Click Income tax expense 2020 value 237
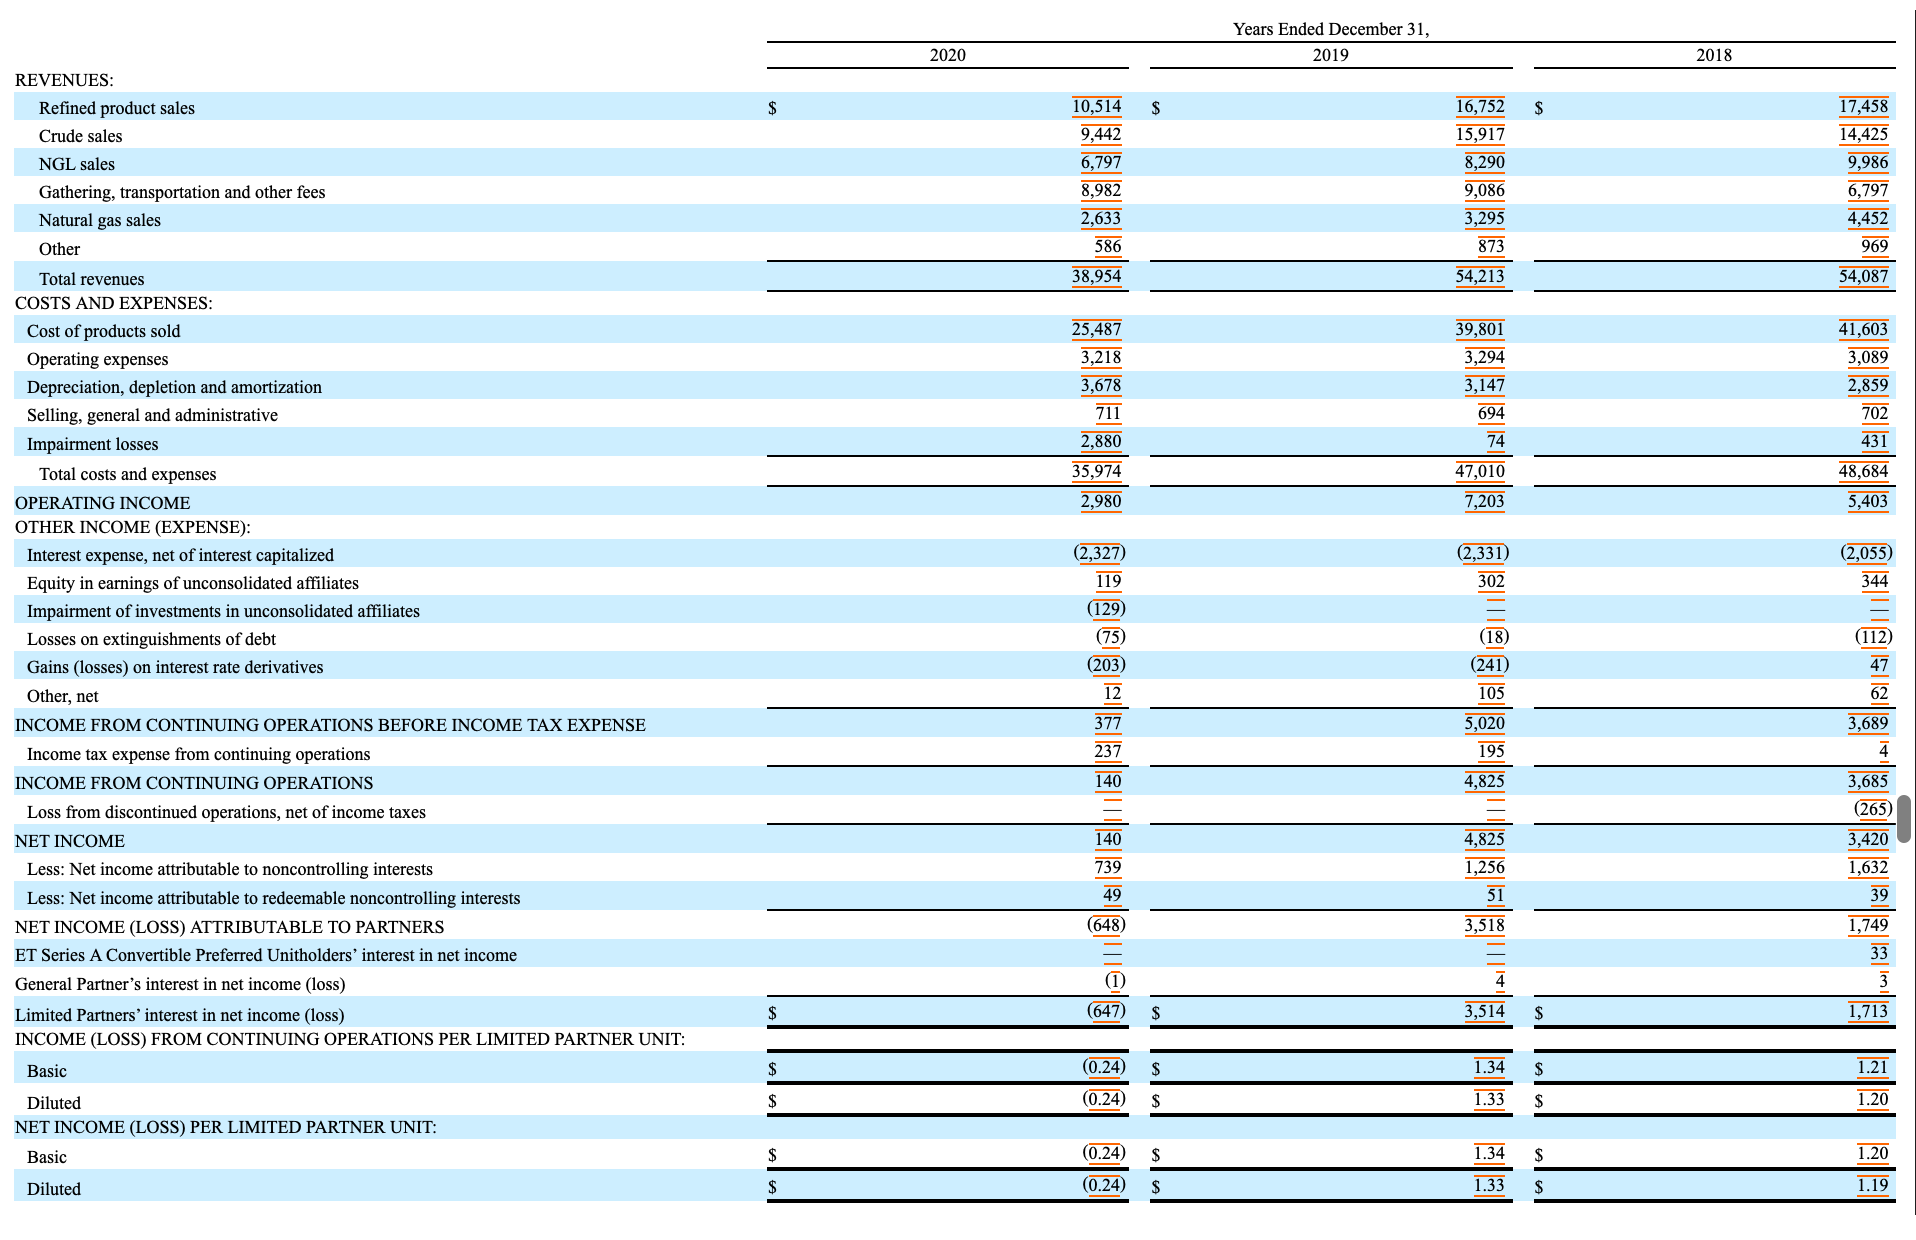This screenshot has width=1916, height=1240. (1107, 751)
